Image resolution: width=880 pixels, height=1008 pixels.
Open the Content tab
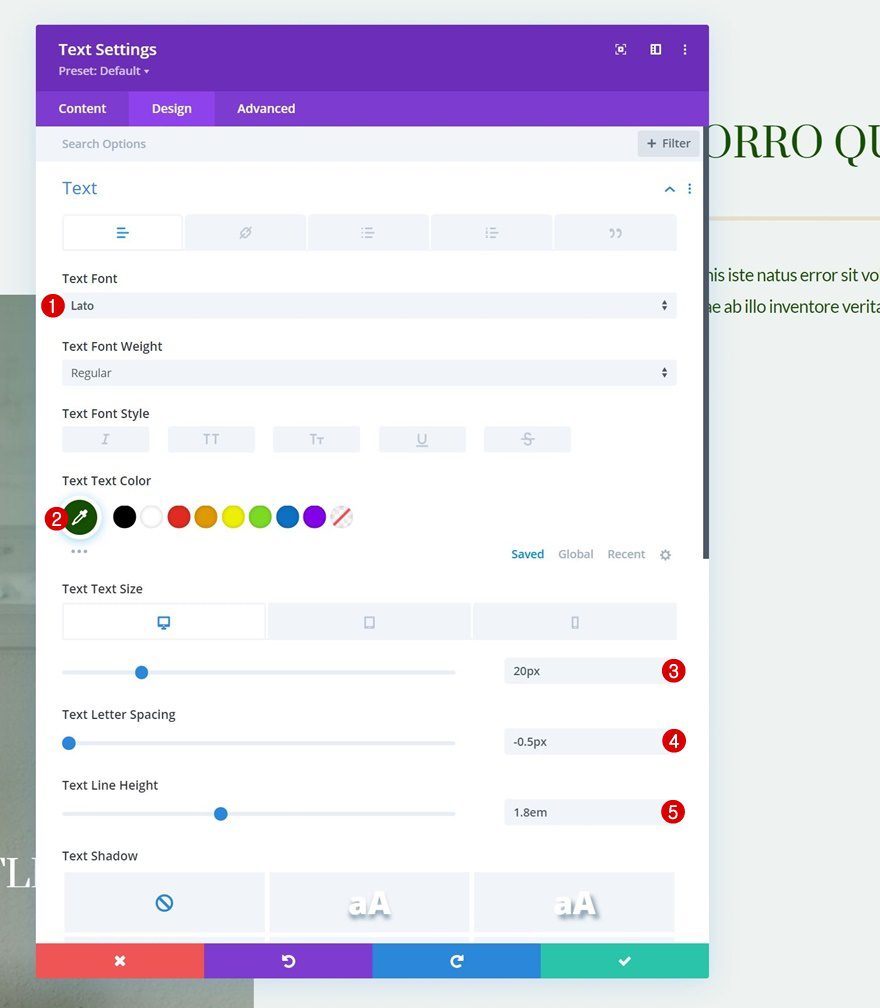81,108
